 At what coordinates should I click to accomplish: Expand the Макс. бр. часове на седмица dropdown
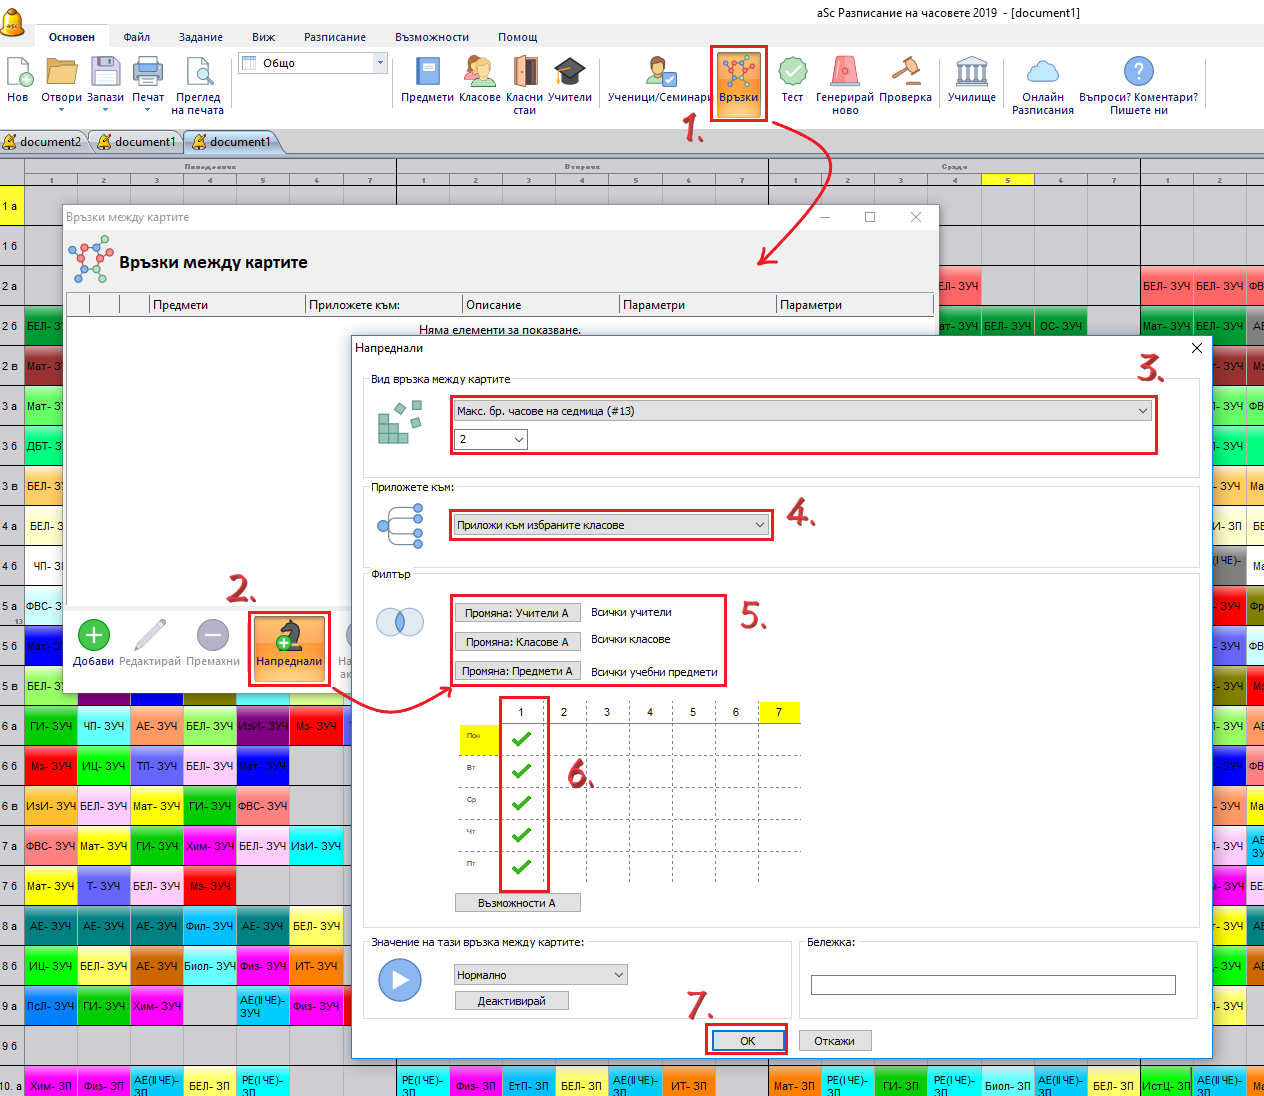click(1142, 411)
